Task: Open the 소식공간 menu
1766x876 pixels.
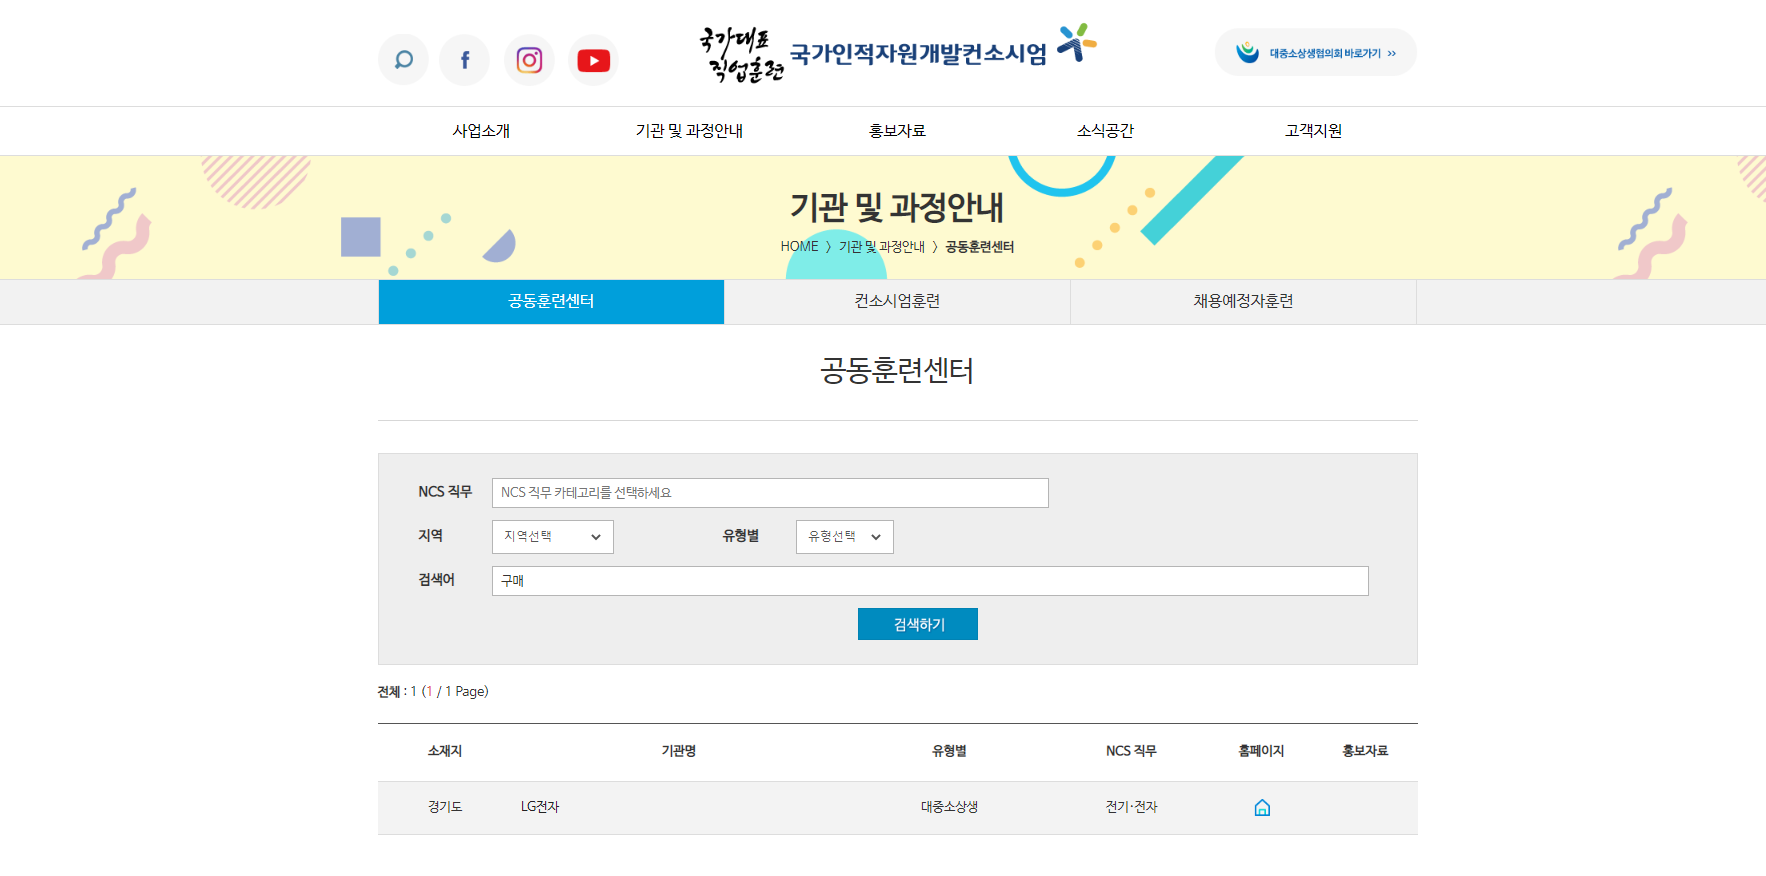Action: coord(1105,131)
